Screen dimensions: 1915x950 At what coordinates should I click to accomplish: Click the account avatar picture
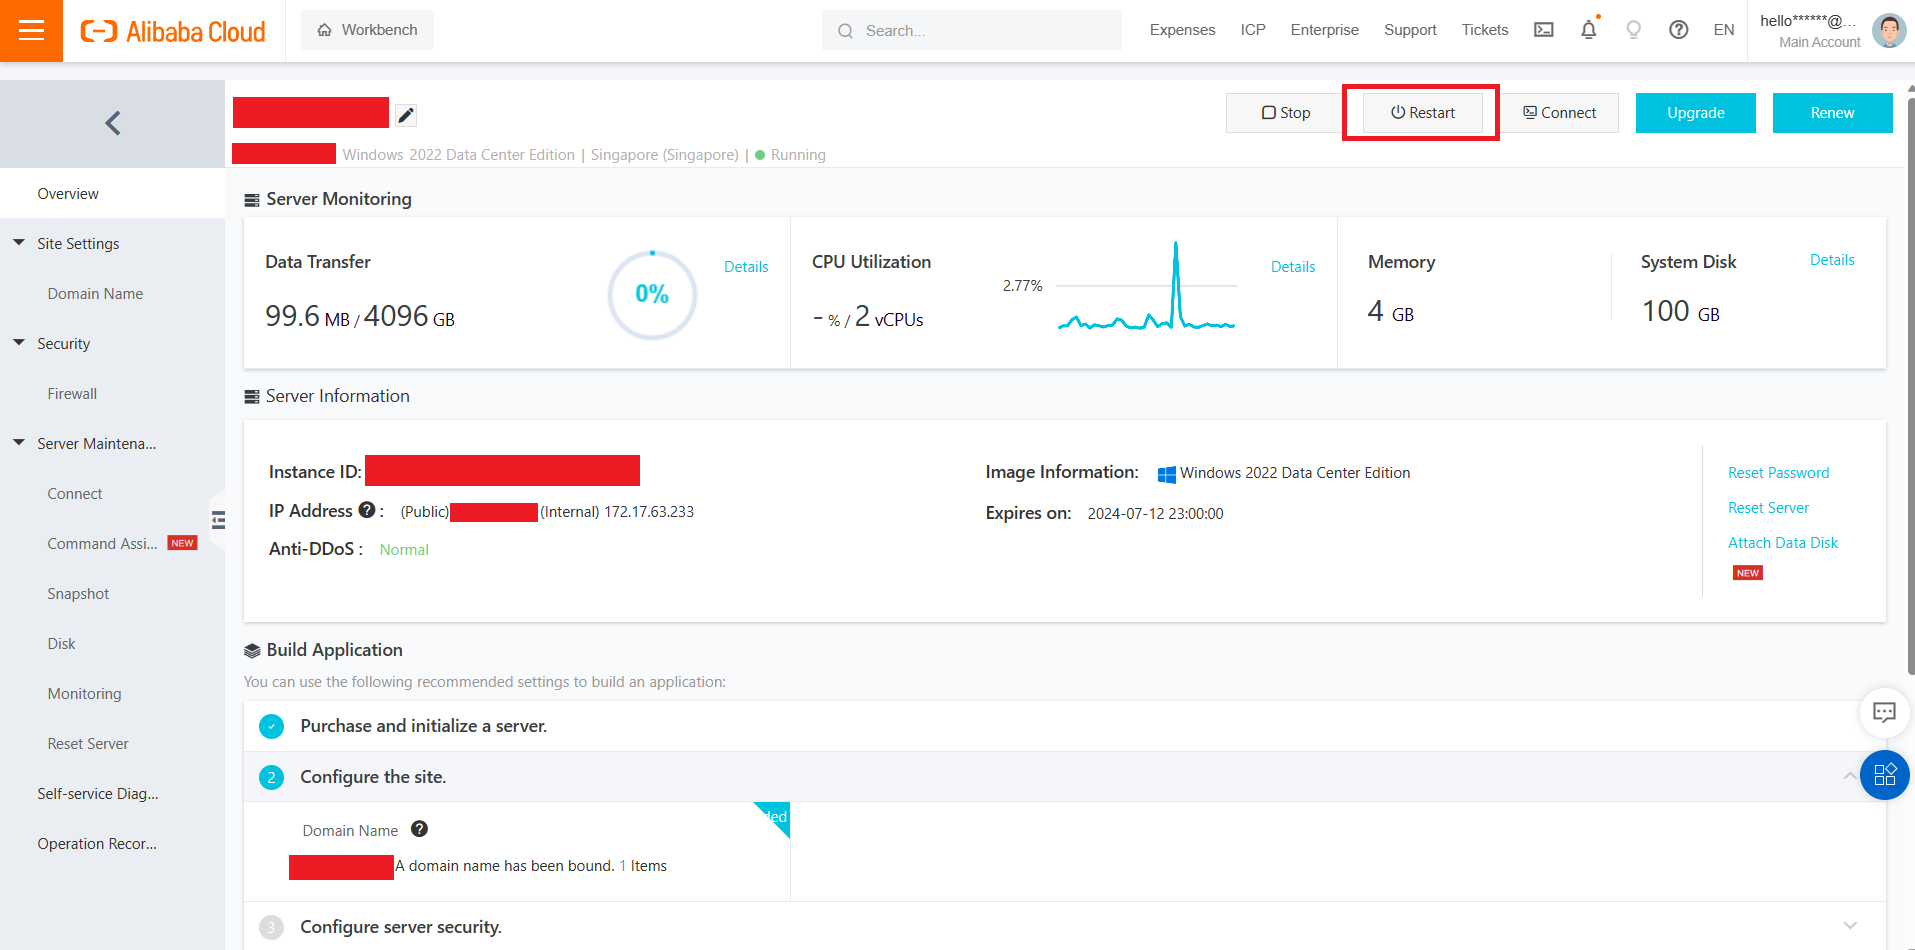pos(1889,31)
